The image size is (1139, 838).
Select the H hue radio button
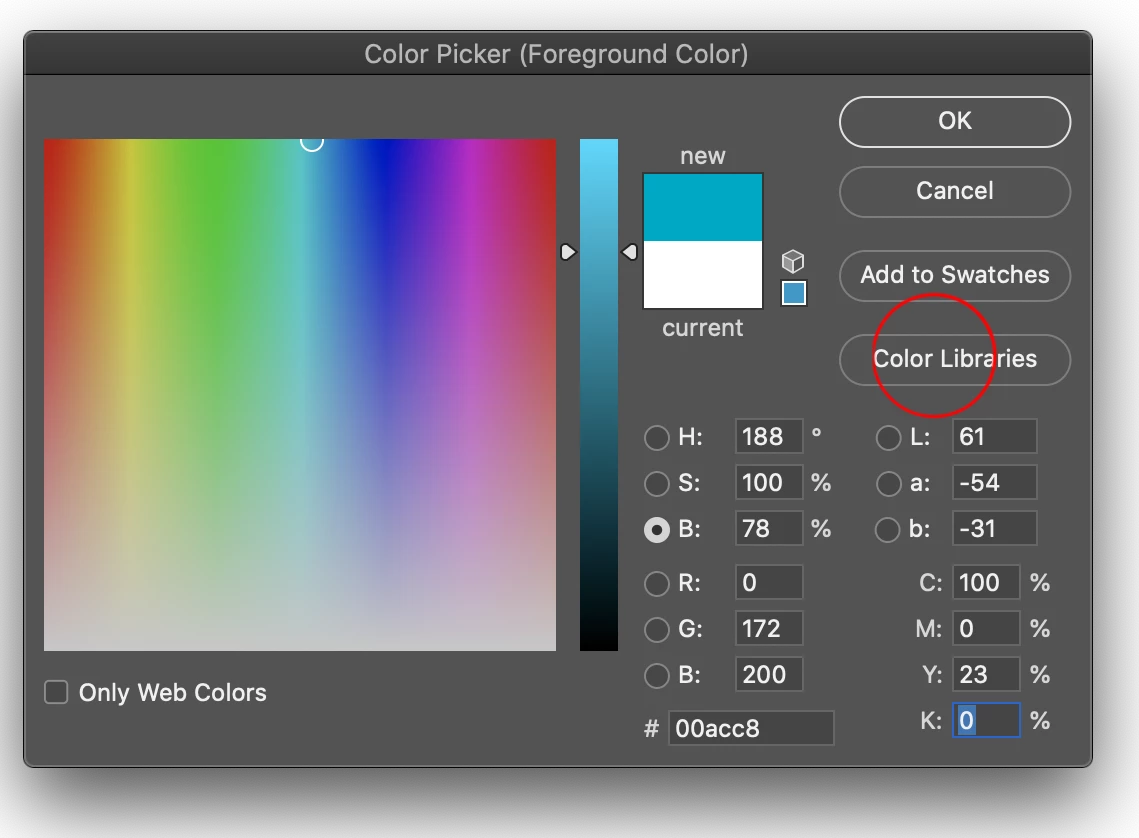(x=657, y=437)
